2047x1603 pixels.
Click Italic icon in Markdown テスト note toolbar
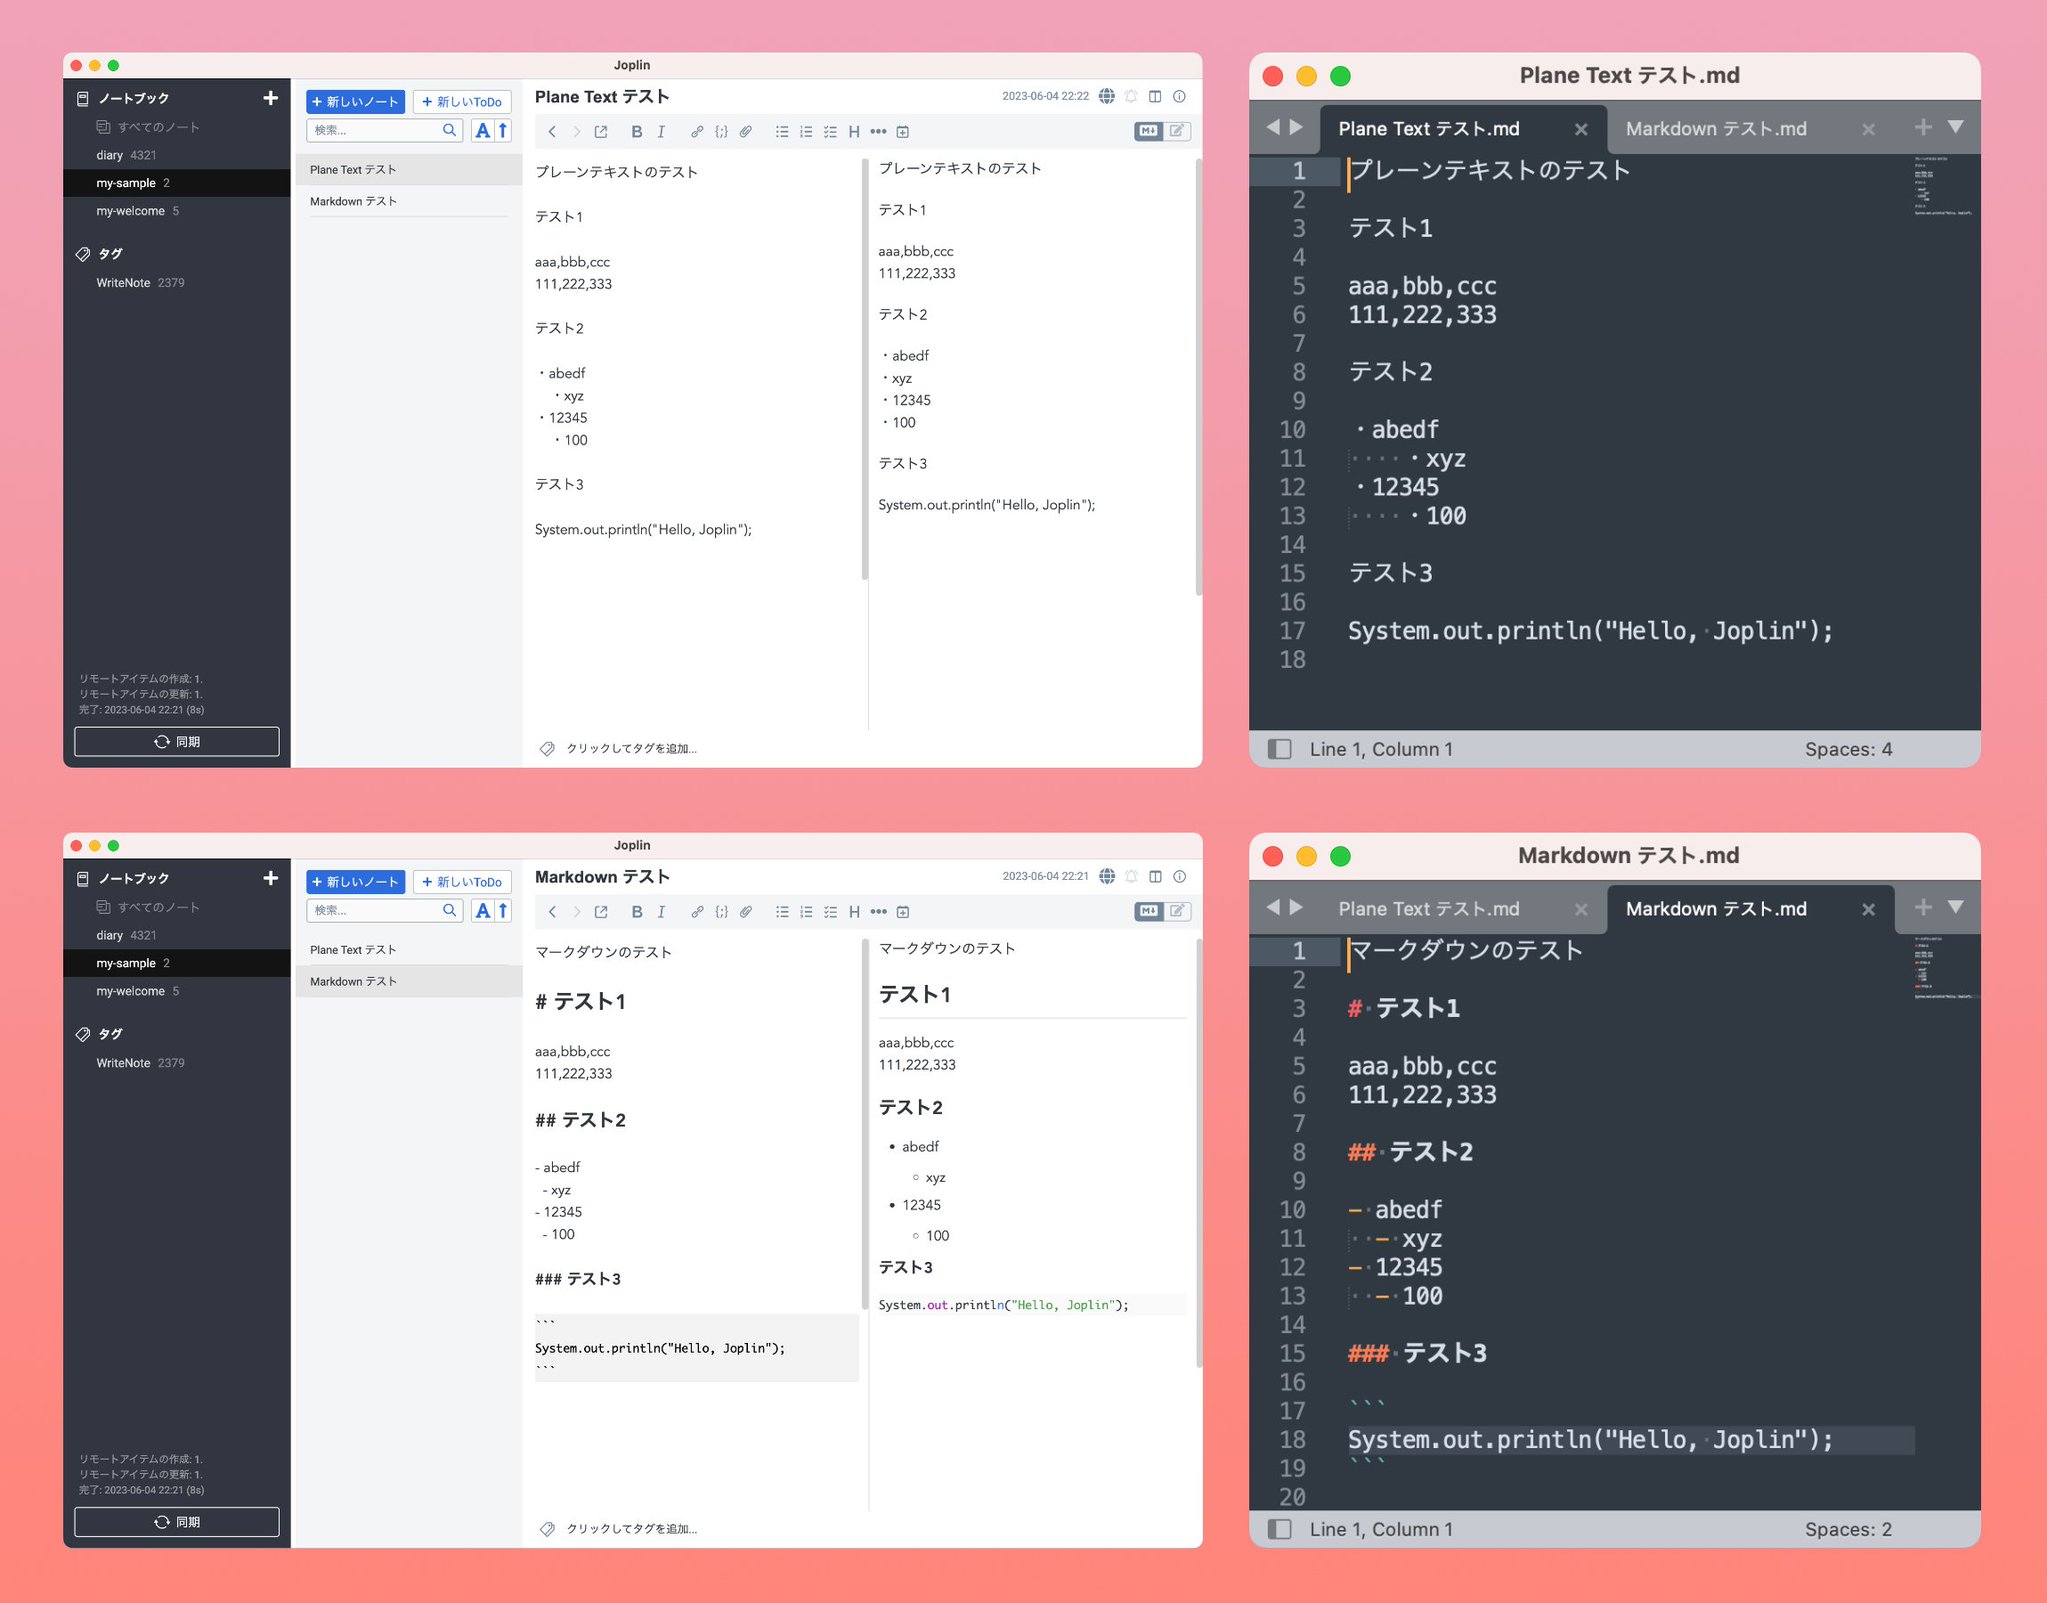661,911
